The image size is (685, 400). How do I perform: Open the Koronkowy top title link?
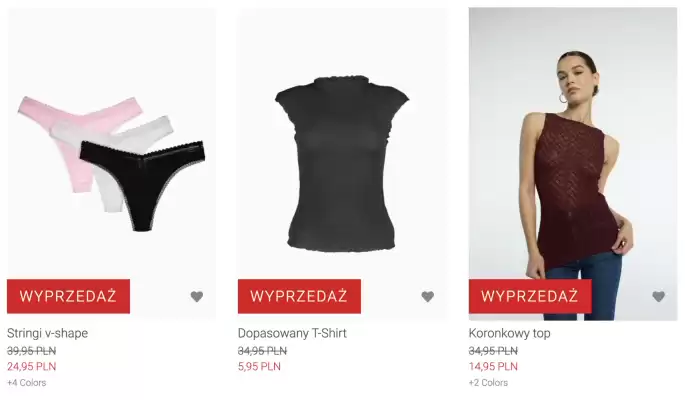tap(509, 333)
